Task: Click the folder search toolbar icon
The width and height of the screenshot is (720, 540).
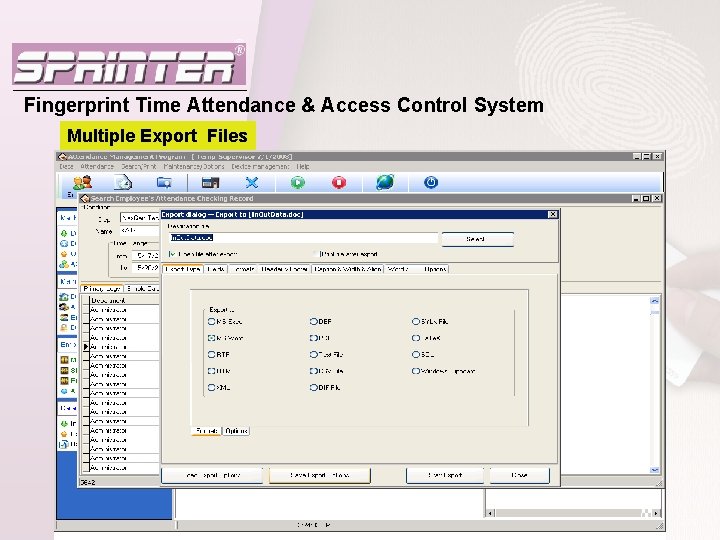Action: click(x=164, y=183)
